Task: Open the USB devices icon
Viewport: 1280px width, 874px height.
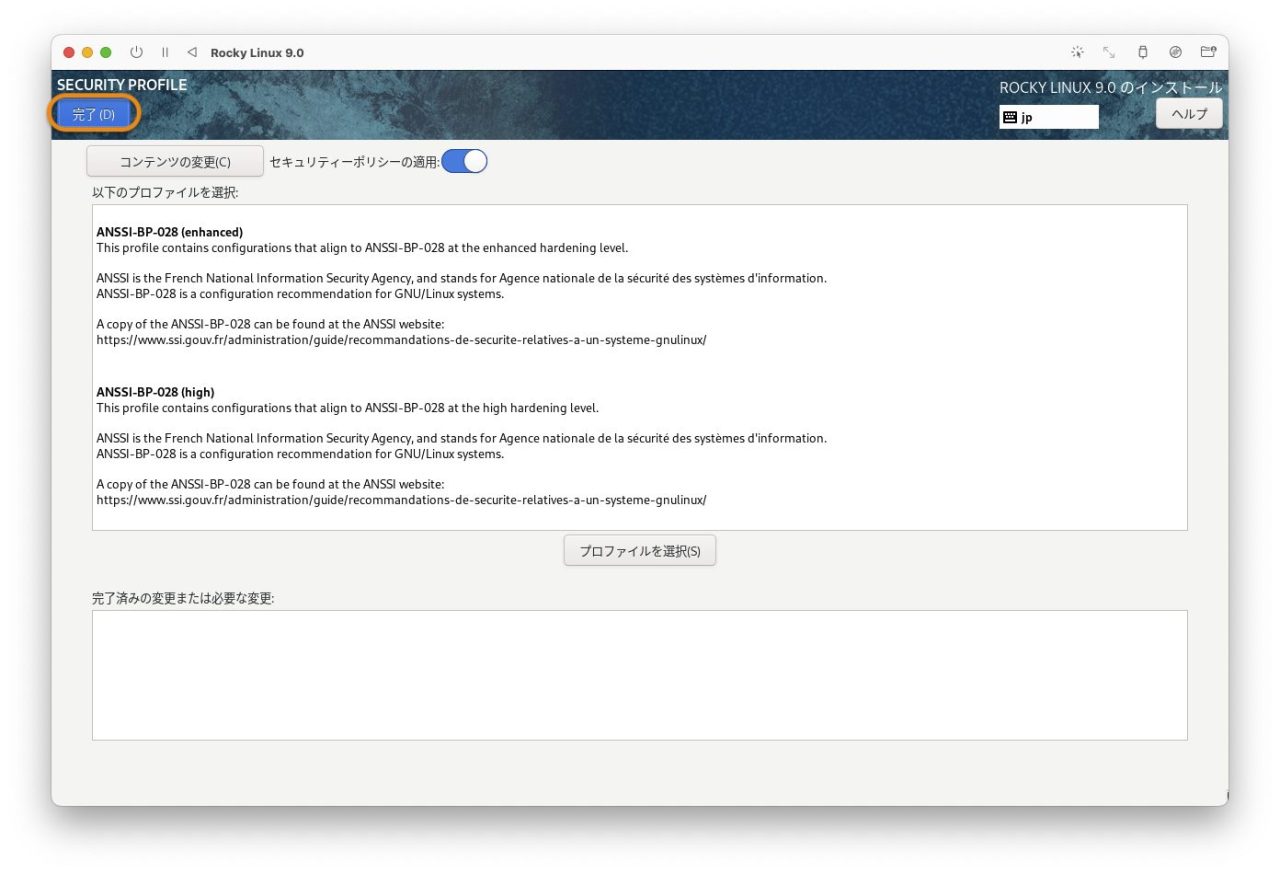Action: pyautogui.click(x=1141, y=51)
